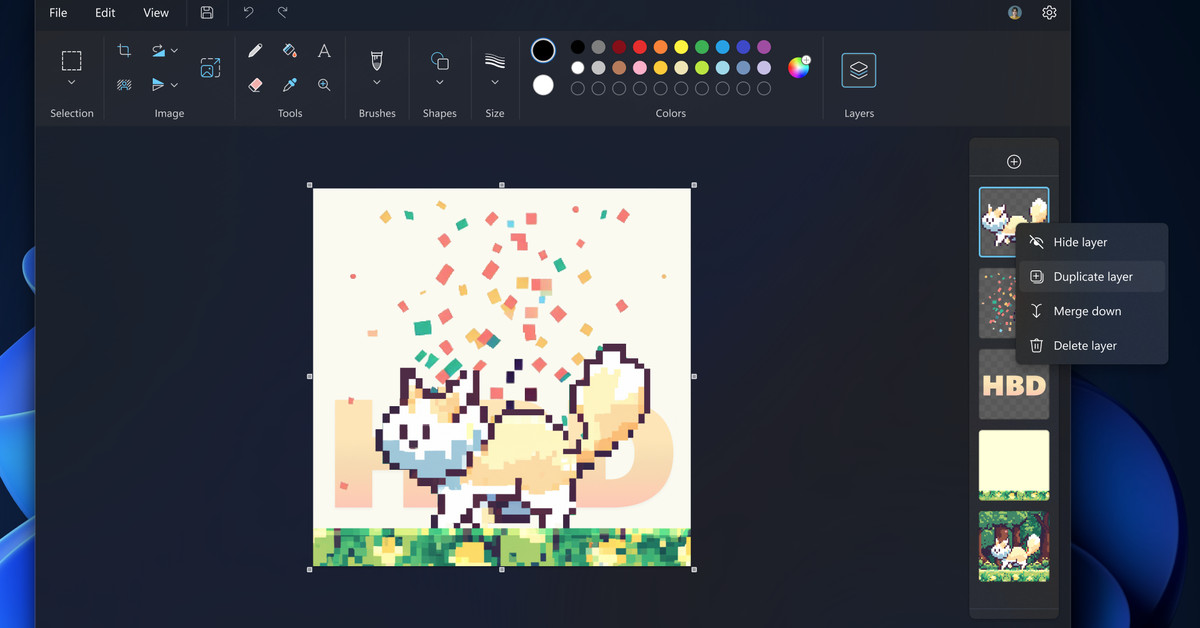This screenshot has height=628, width=1200.
Task: Open the File menu
Action: 58,13
